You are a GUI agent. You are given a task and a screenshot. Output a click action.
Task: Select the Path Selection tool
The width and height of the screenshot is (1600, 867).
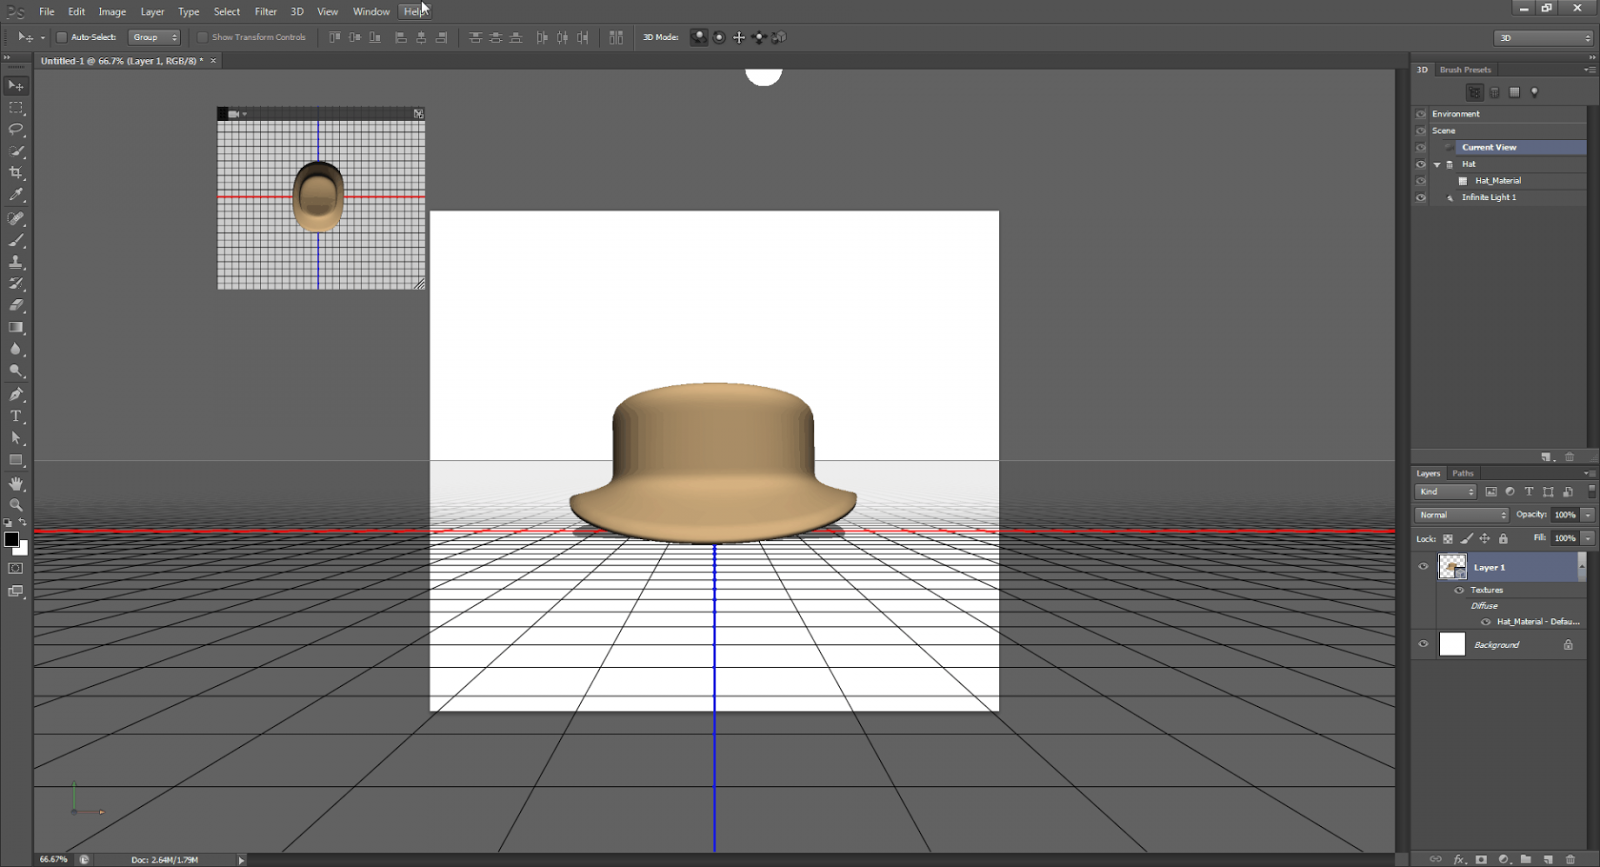pyautogui.click(x=16, y=438)
